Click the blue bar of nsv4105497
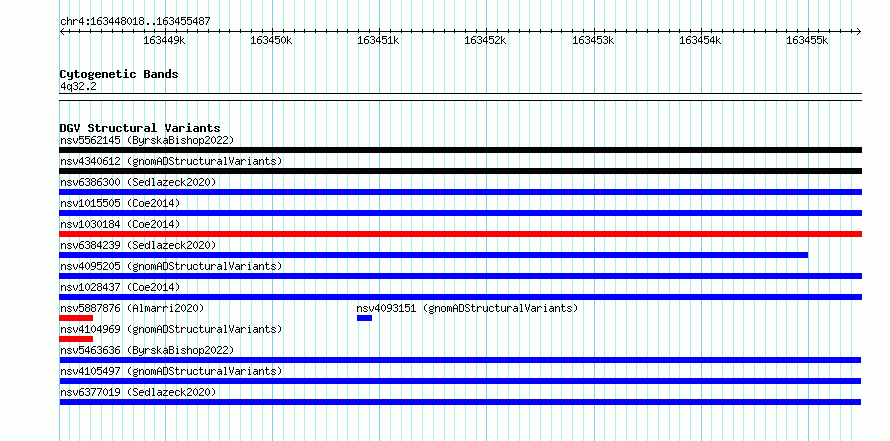 click(460, 381)
